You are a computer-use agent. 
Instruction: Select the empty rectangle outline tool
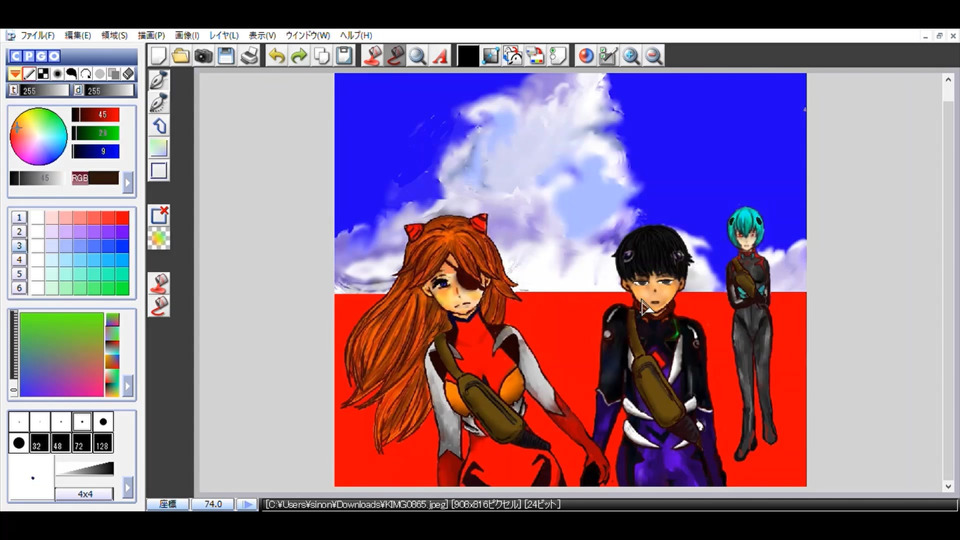point(159,170)
